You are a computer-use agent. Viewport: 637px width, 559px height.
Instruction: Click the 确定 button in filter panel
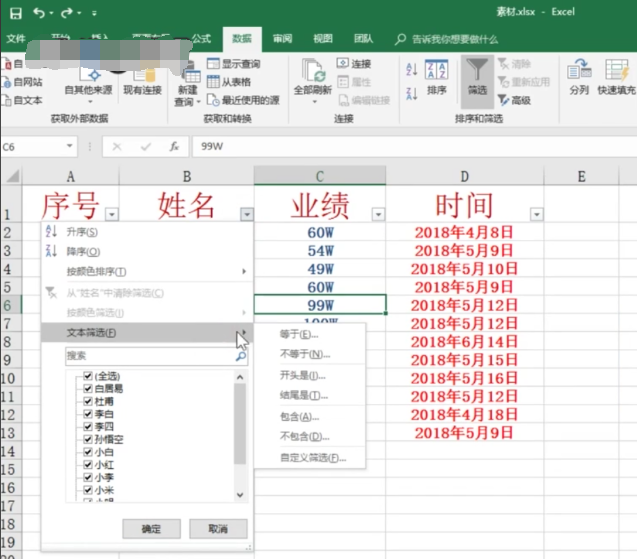pos(150,528)
